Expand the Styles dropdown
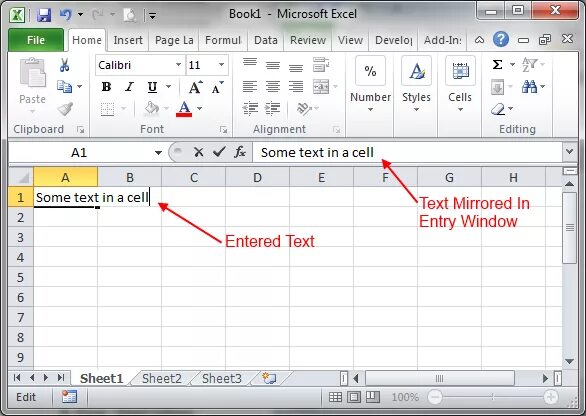 [x=416, y=110]
